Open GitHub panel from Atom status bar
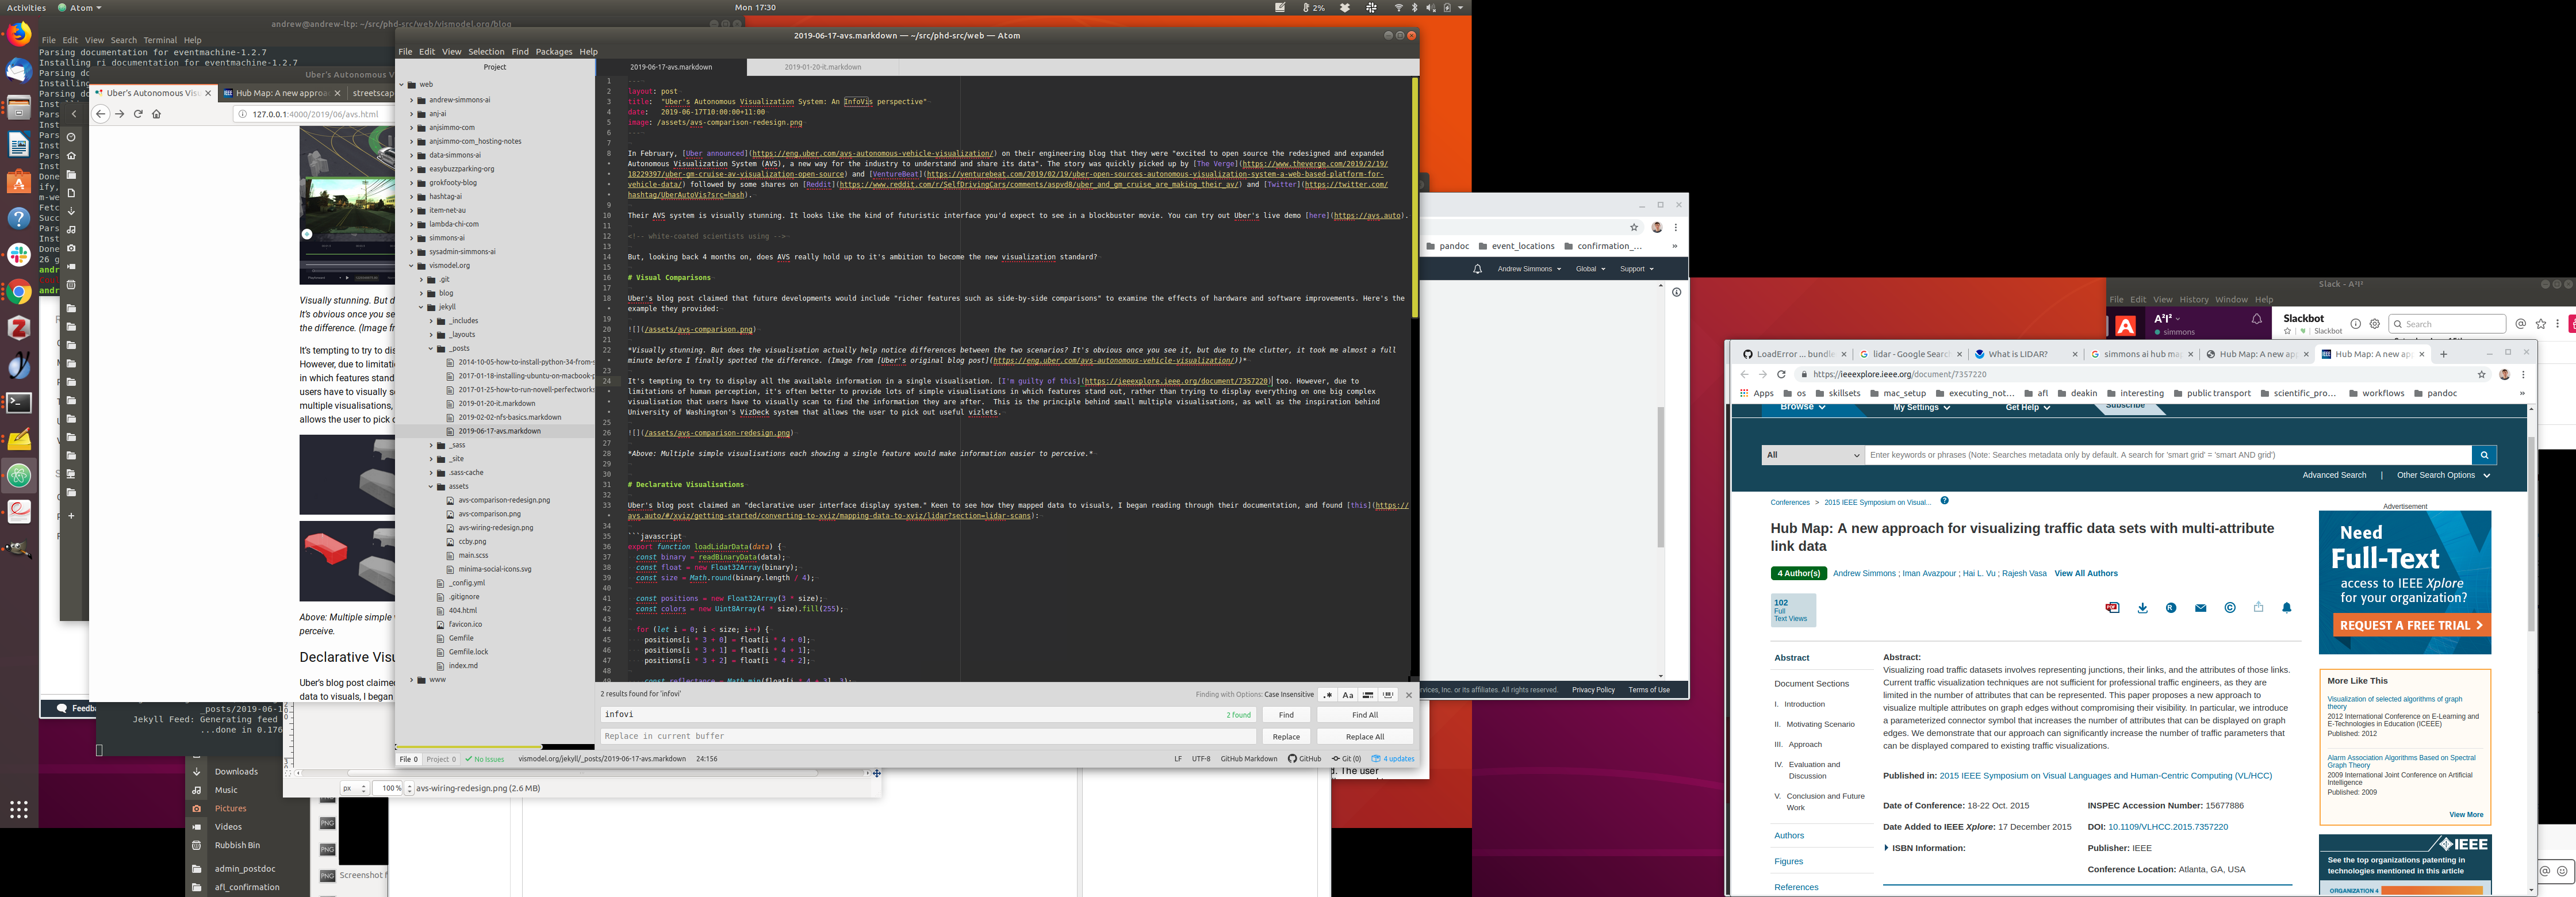This screenshot has height=897, width=2576. click(1304, 759)
